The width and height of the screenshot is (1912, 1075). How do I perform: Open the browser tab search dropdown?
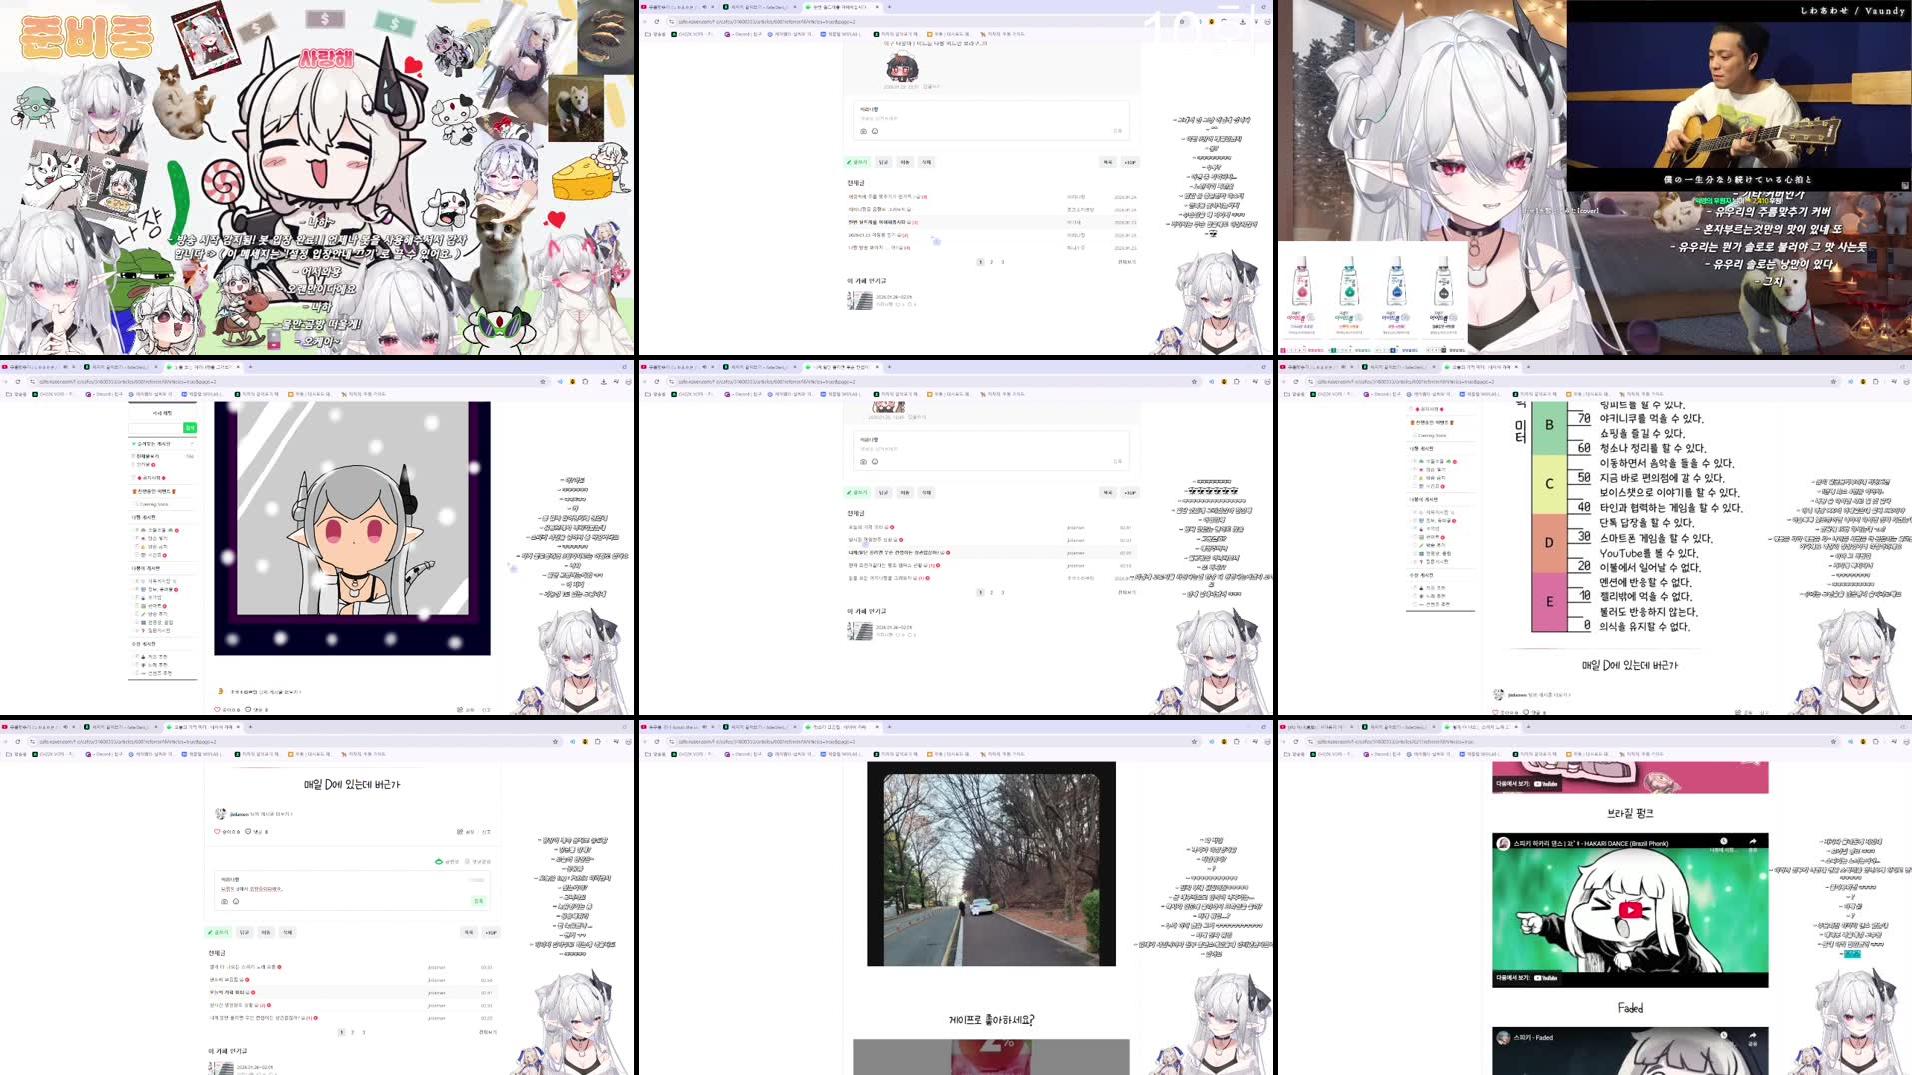[1261, 367]
